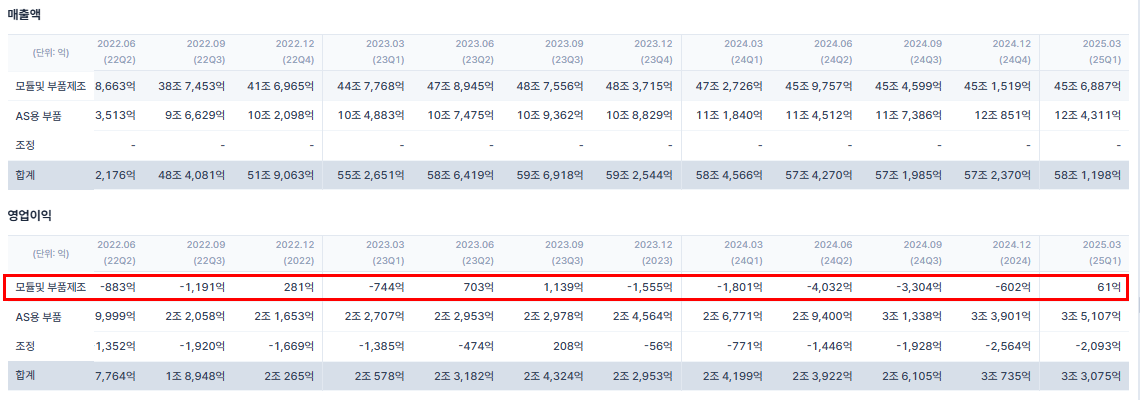1140x400 pixels.
Task: Click the 48조 7,556억 cell
Action: click(x=550, y=87)
